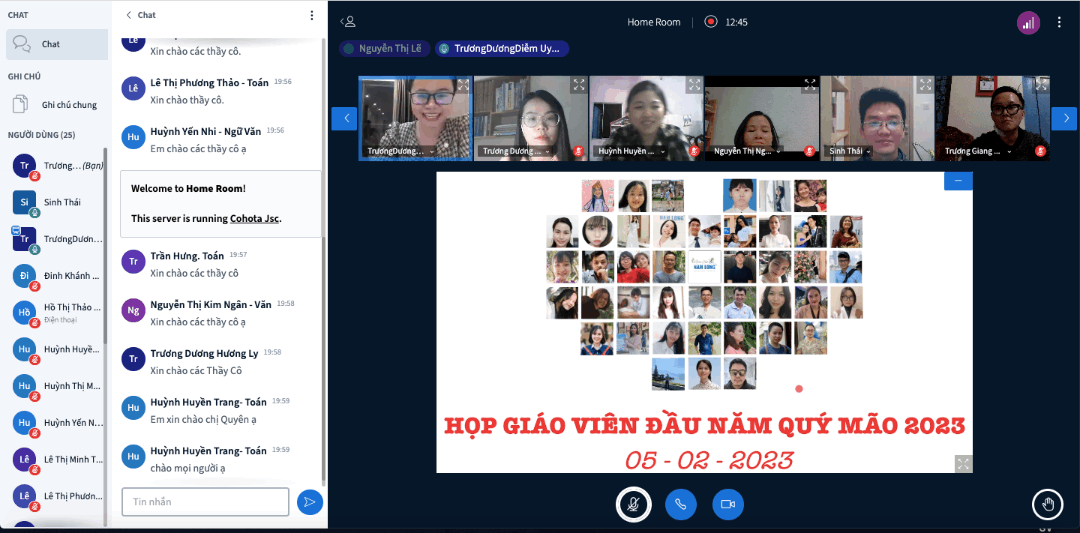
Task: Click the Tin nhắn message input field
Action: coord(205,501)
